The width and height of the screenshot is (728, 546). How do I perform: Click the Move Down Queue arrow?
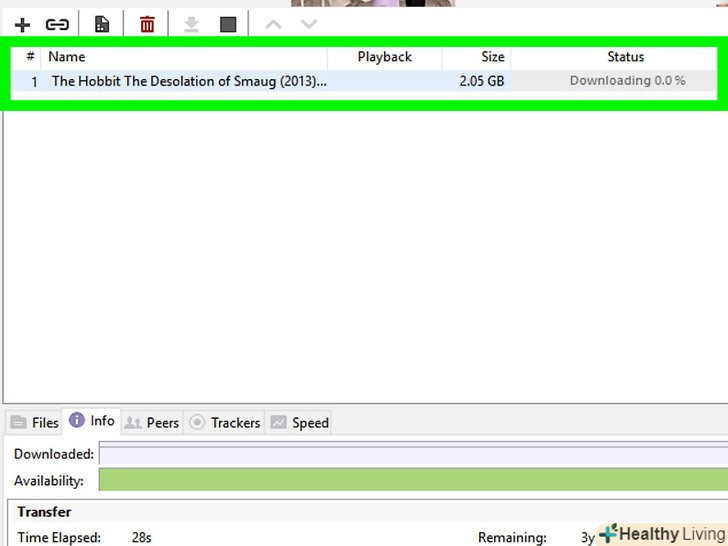(309, 24)
